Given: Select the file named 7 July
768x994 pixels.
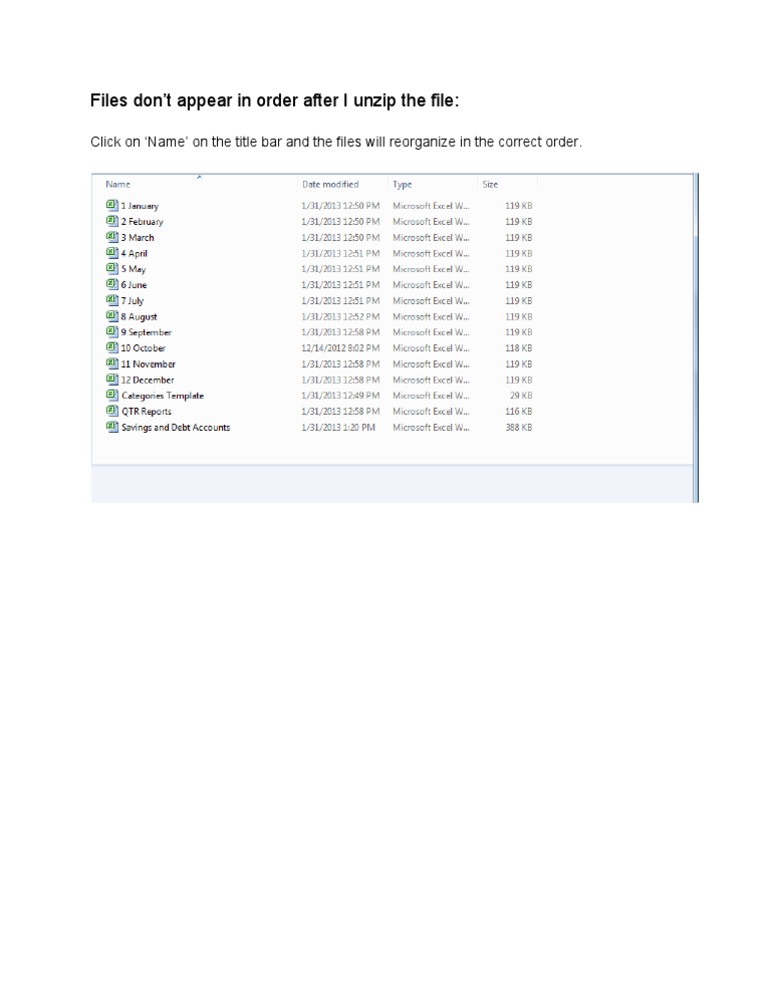Looking at the screenshot, I should tap(133, 301).
